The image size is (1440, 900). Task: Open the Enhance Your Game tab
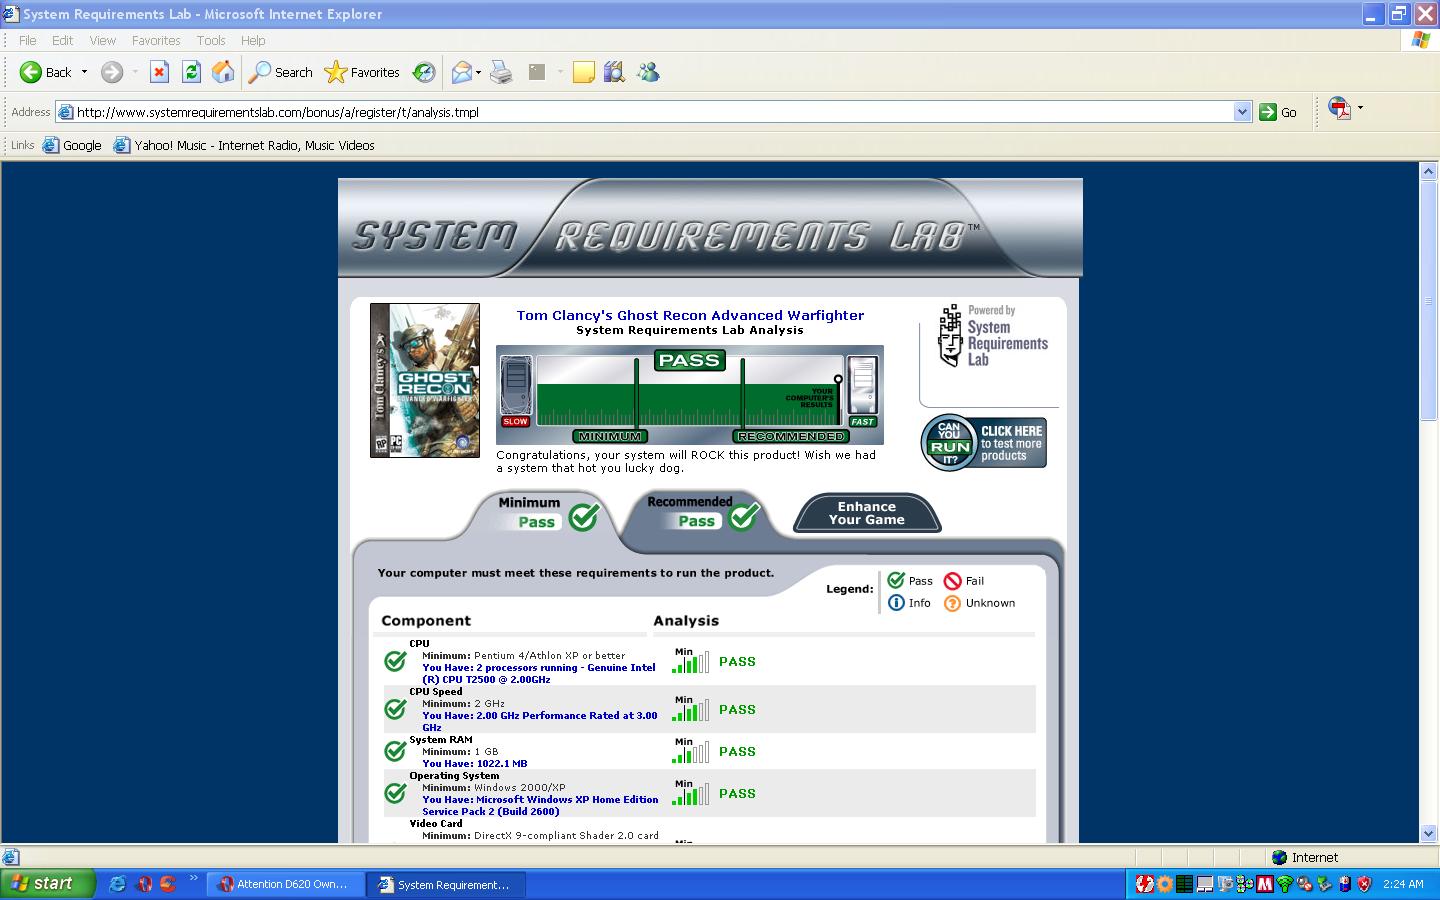coord(866,513)
